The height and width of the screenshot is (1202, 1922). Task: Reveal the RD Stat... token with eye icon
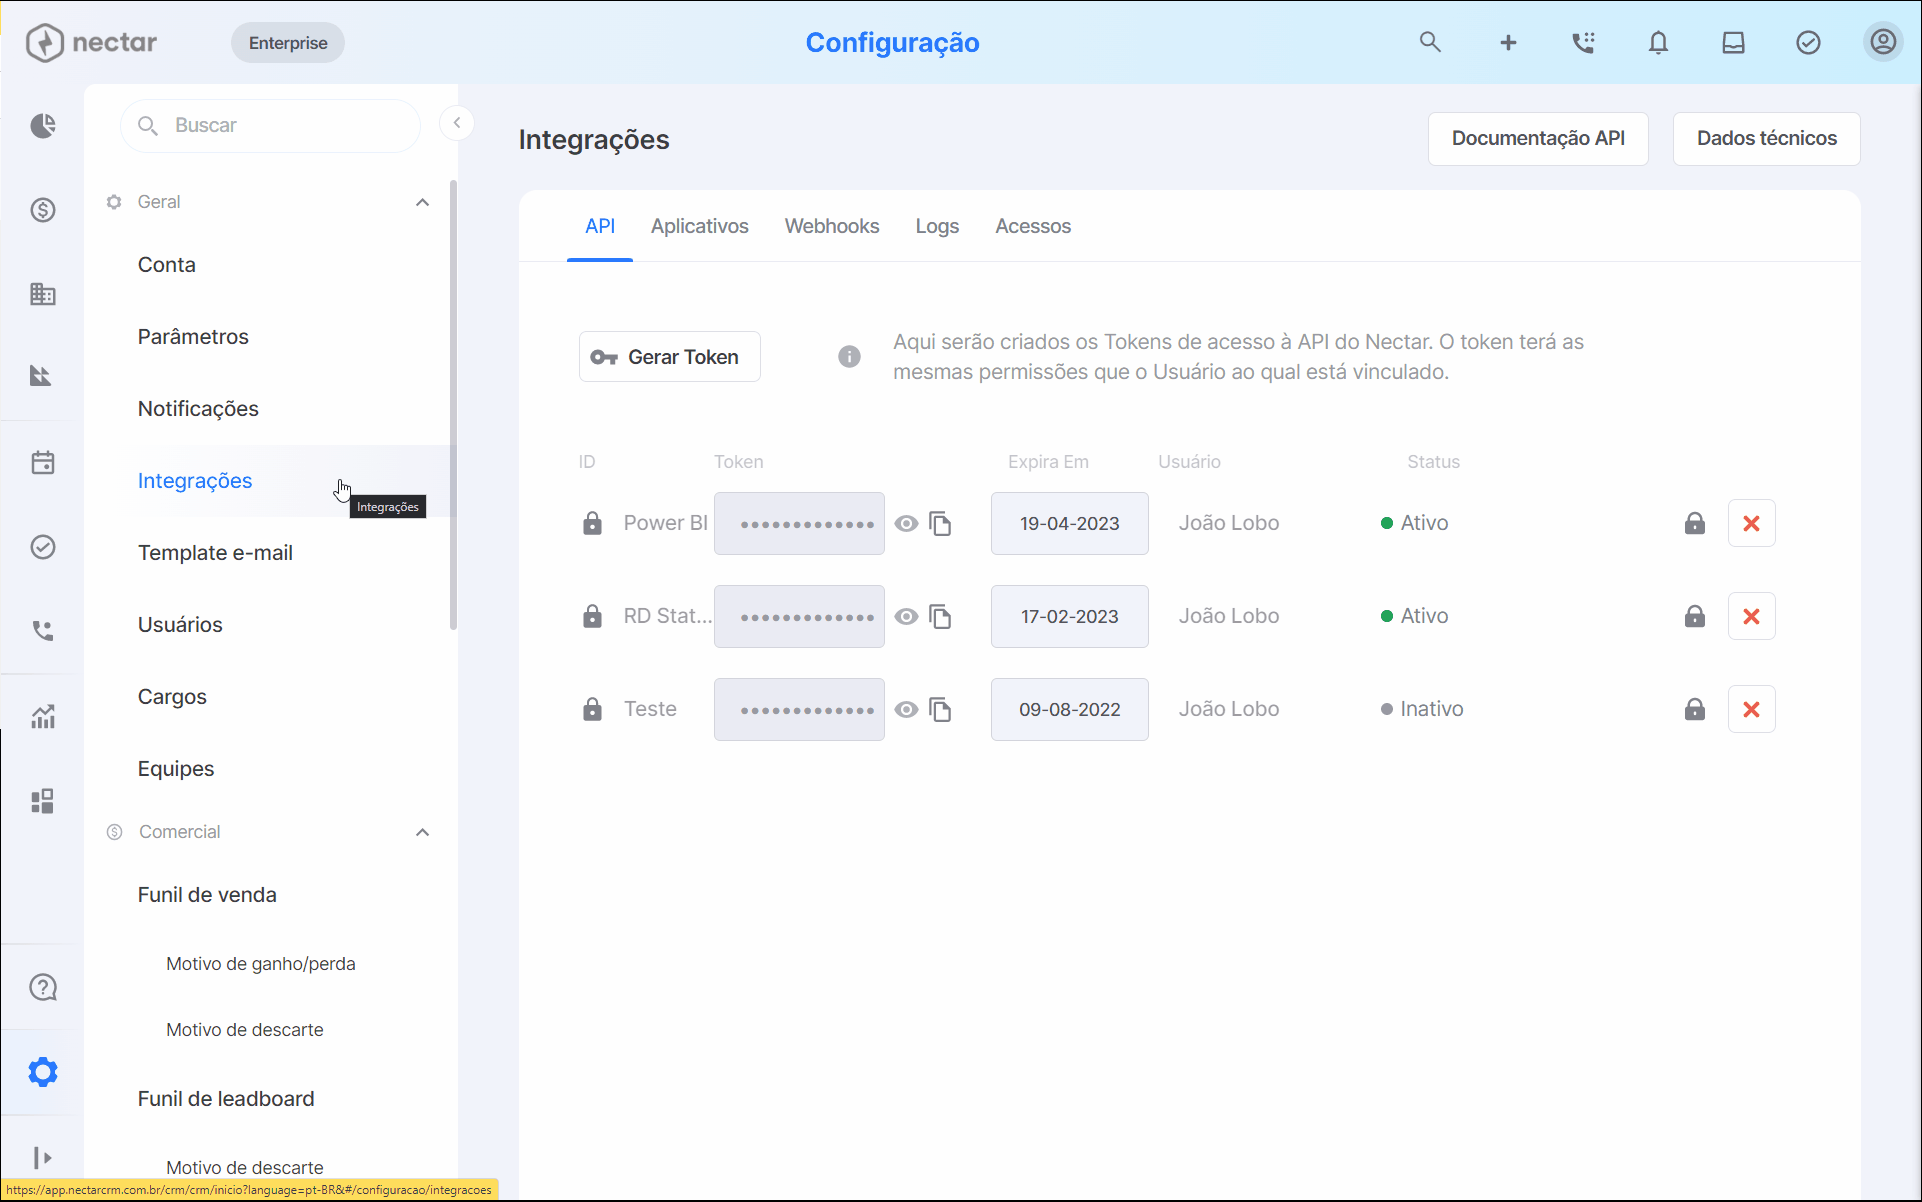(x=906, y=617)
